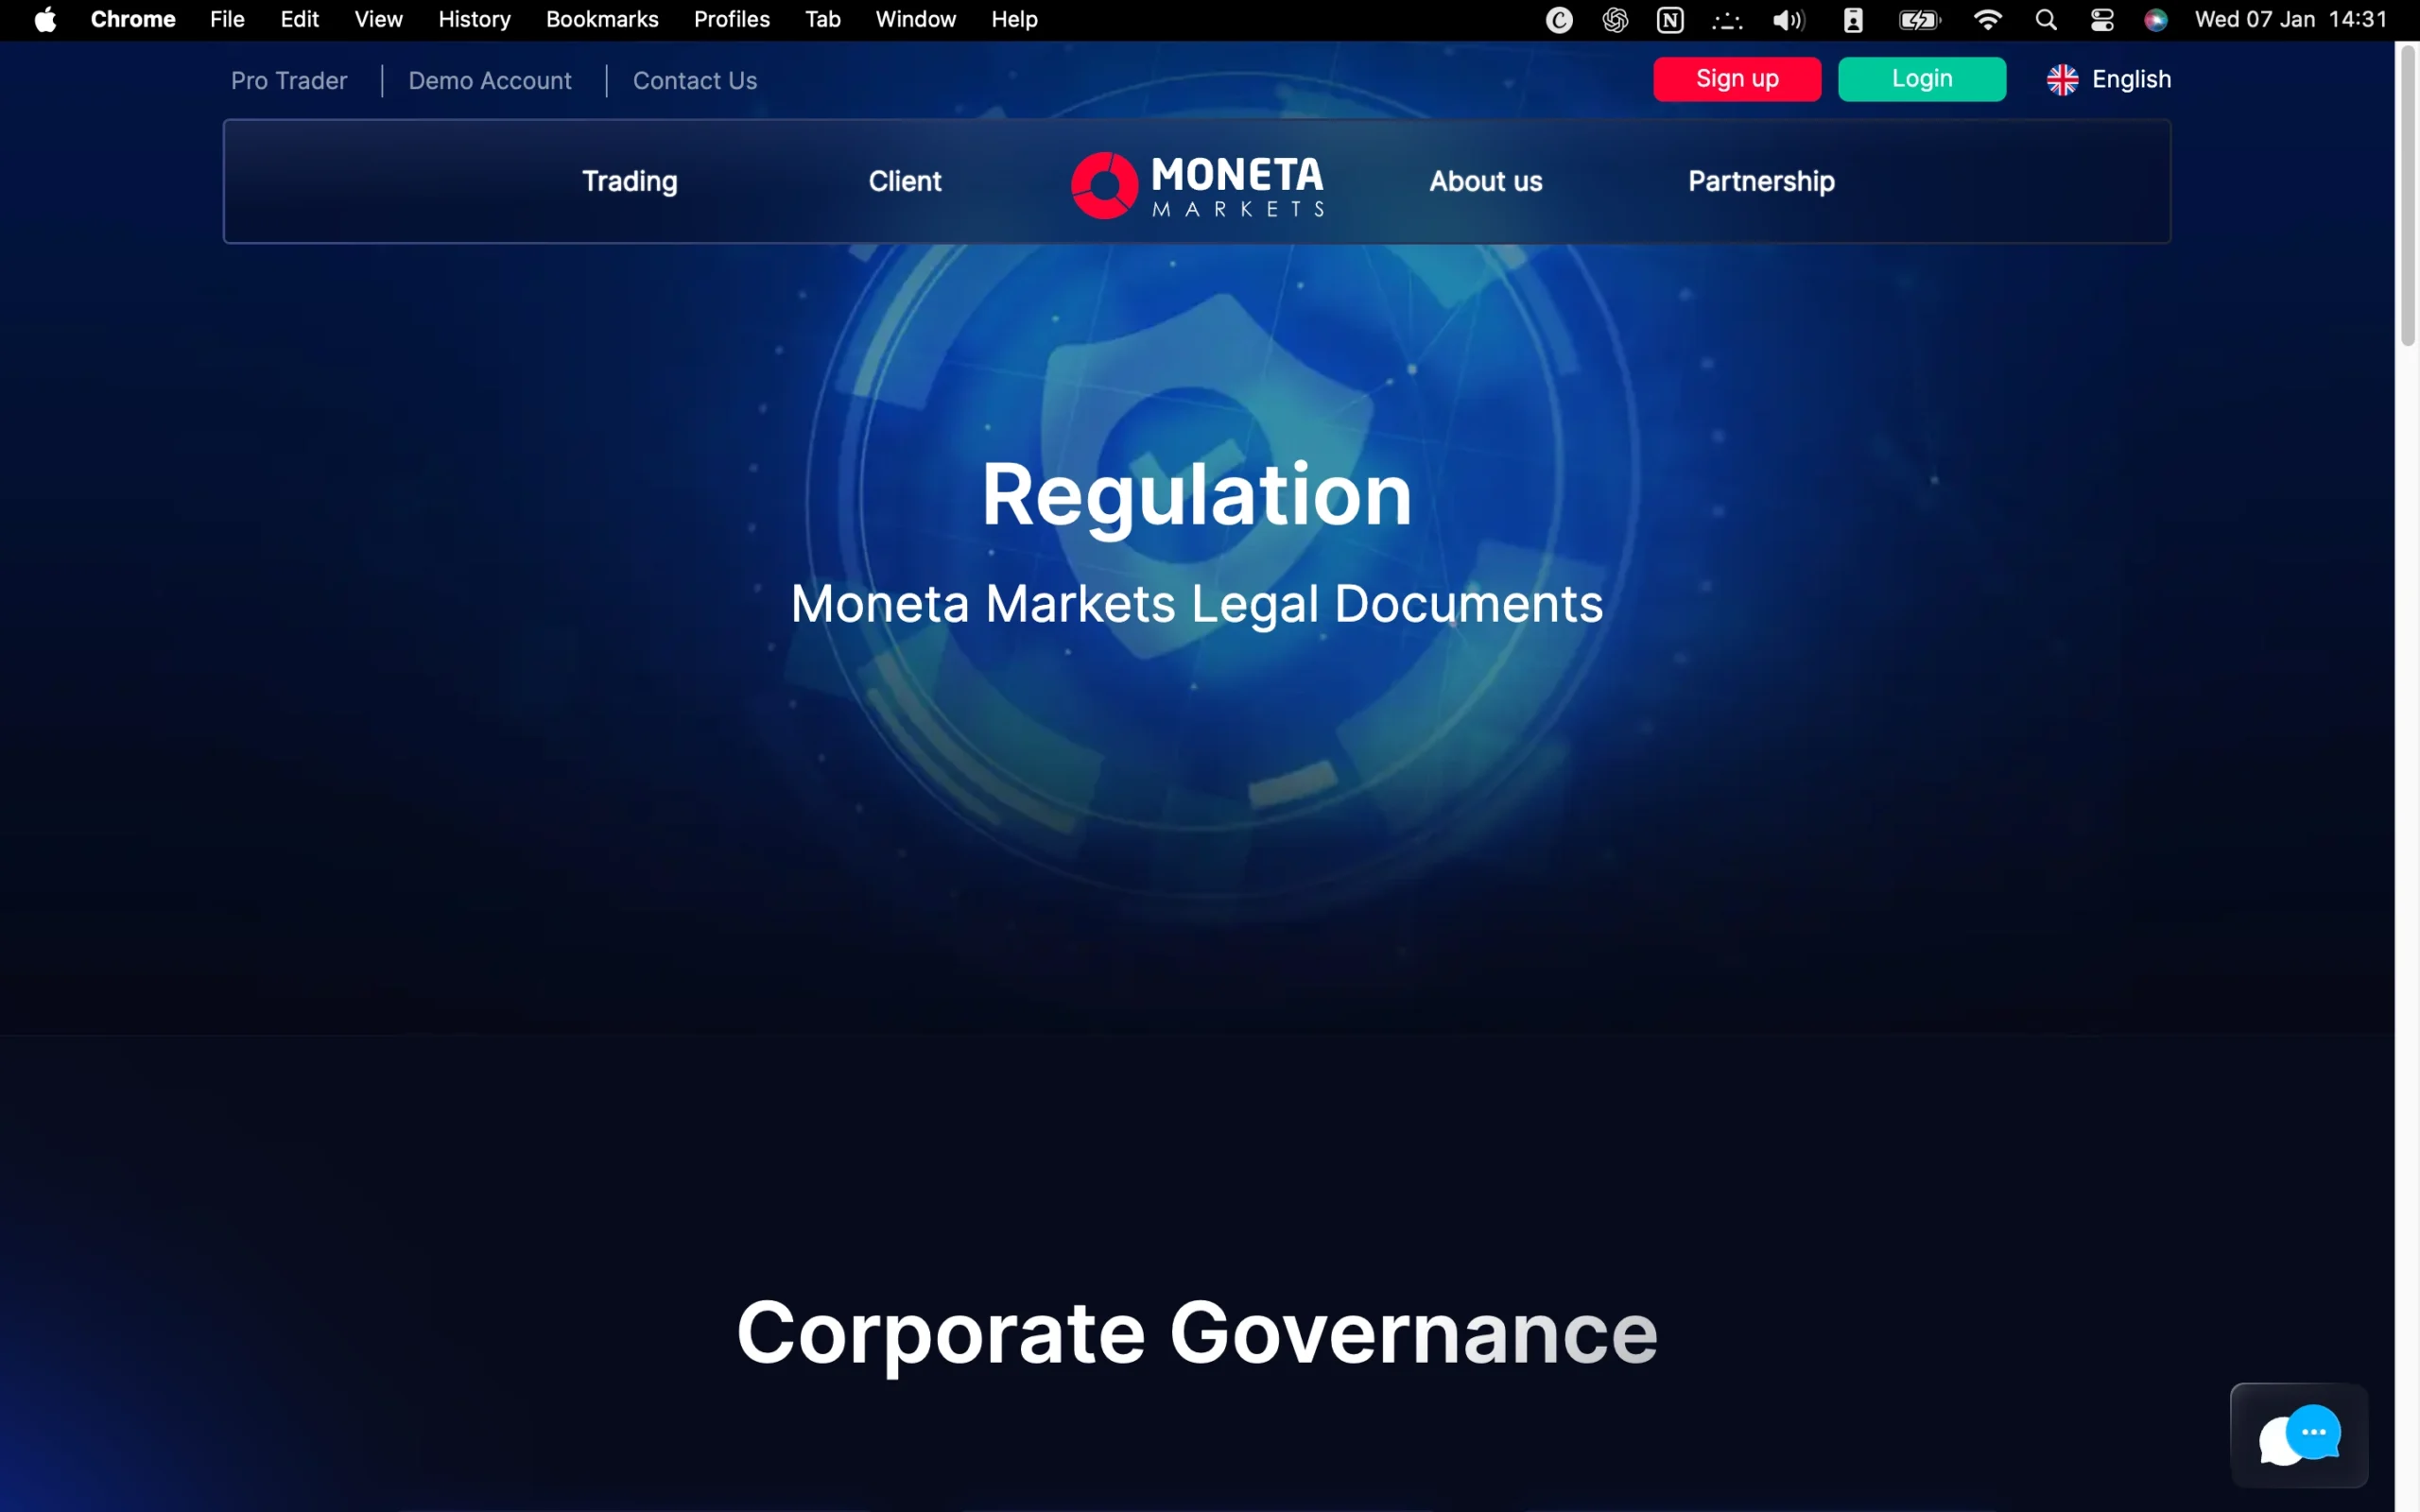The height and width of the screenshot is (1512, 2420).
Task: Open Chrome's Bookmarks menu
Action: click(x=601, y=19)
